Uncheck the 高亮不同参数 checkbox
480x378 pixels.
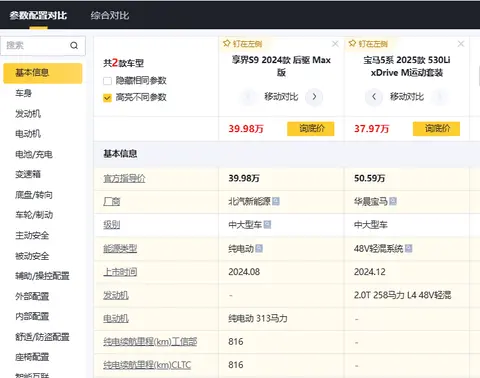pyautogui.click(x=107, y=98)
